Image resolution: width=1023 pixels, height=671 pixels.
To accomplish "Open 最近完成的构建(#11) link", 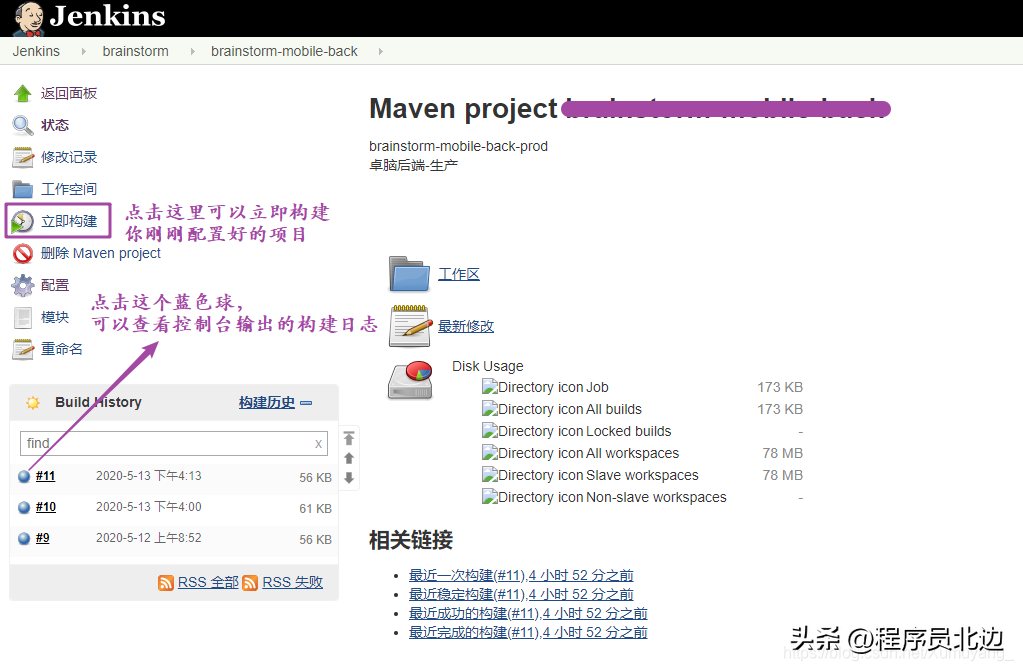I will 528,632.
